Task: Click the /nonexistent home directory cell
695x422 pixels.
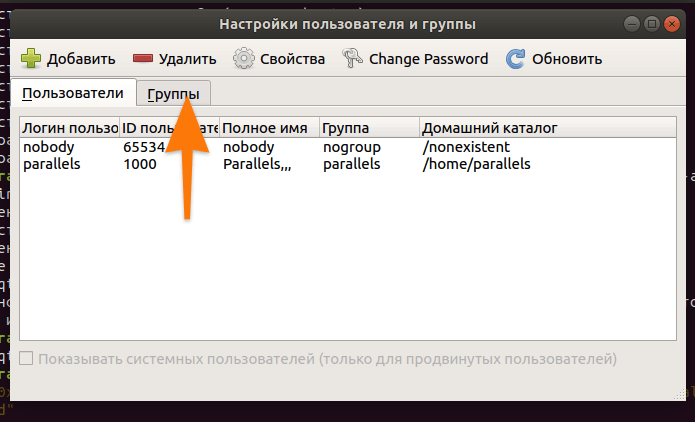Action: [x=466, y=147]
